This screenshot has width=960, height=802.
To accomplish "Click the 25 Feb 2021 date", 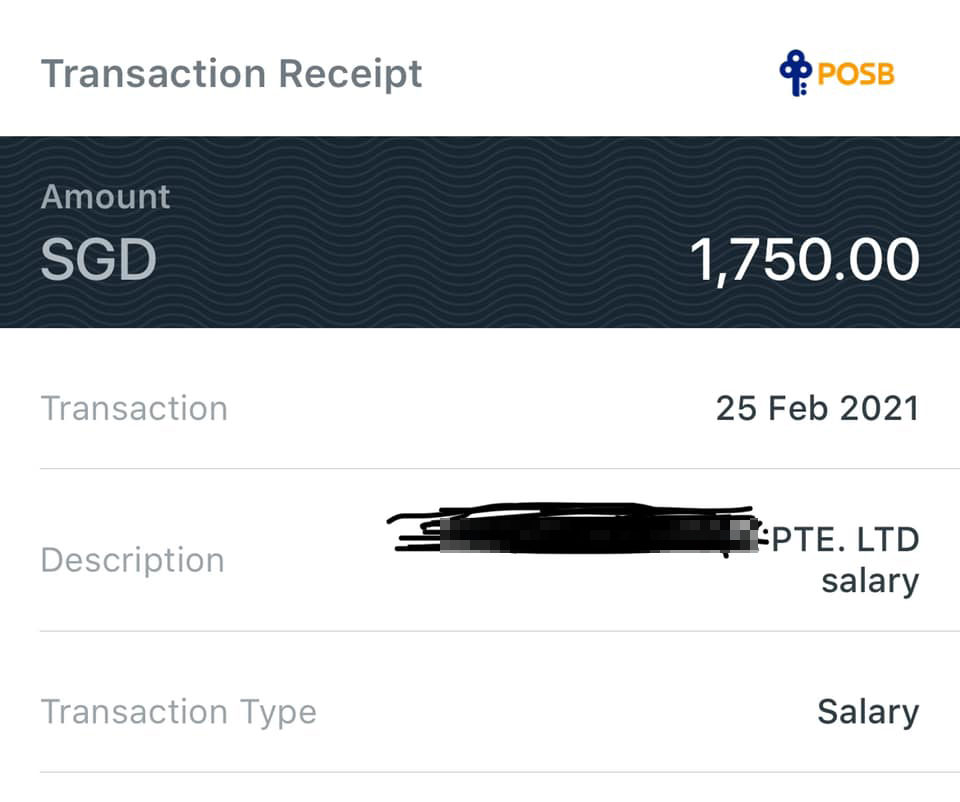I will pyautogui.click(x=817, y=409).
